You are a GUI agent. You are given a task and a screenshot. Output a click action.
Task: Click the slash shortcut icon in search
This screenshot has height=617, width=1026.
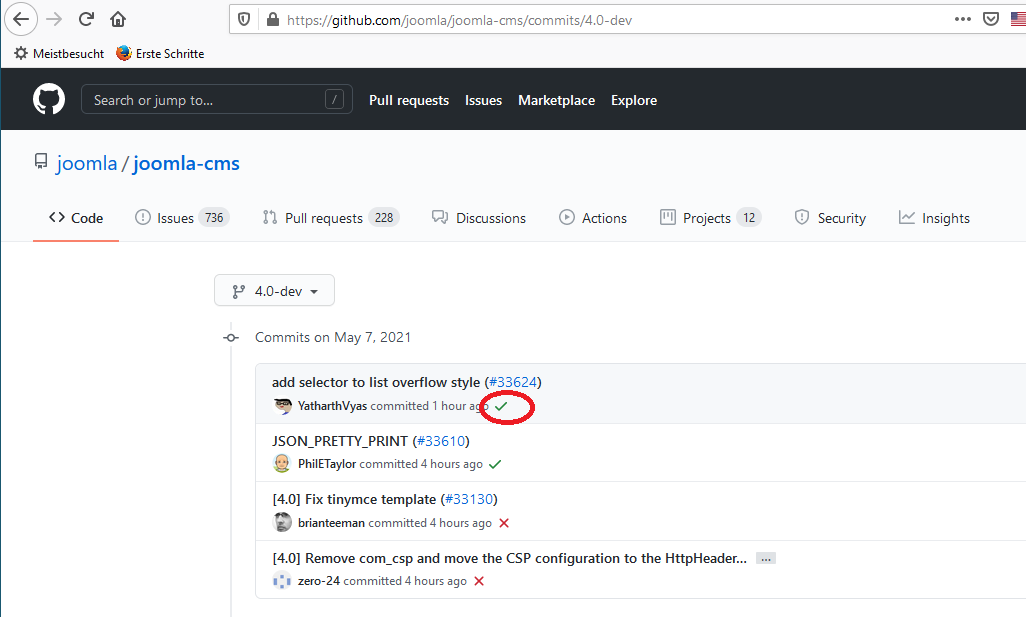point(334,99)
